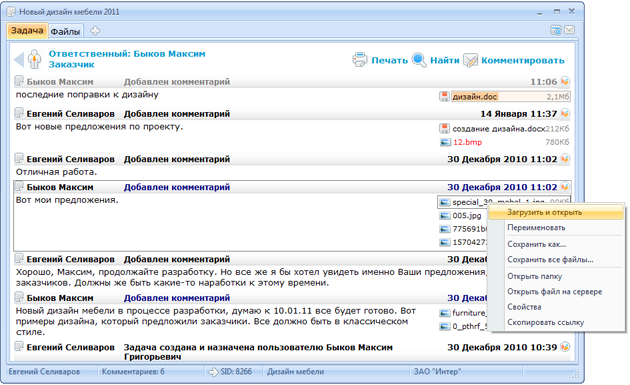Click the back arrow next to Ответственный
The image size is (630, 385).
19,59
